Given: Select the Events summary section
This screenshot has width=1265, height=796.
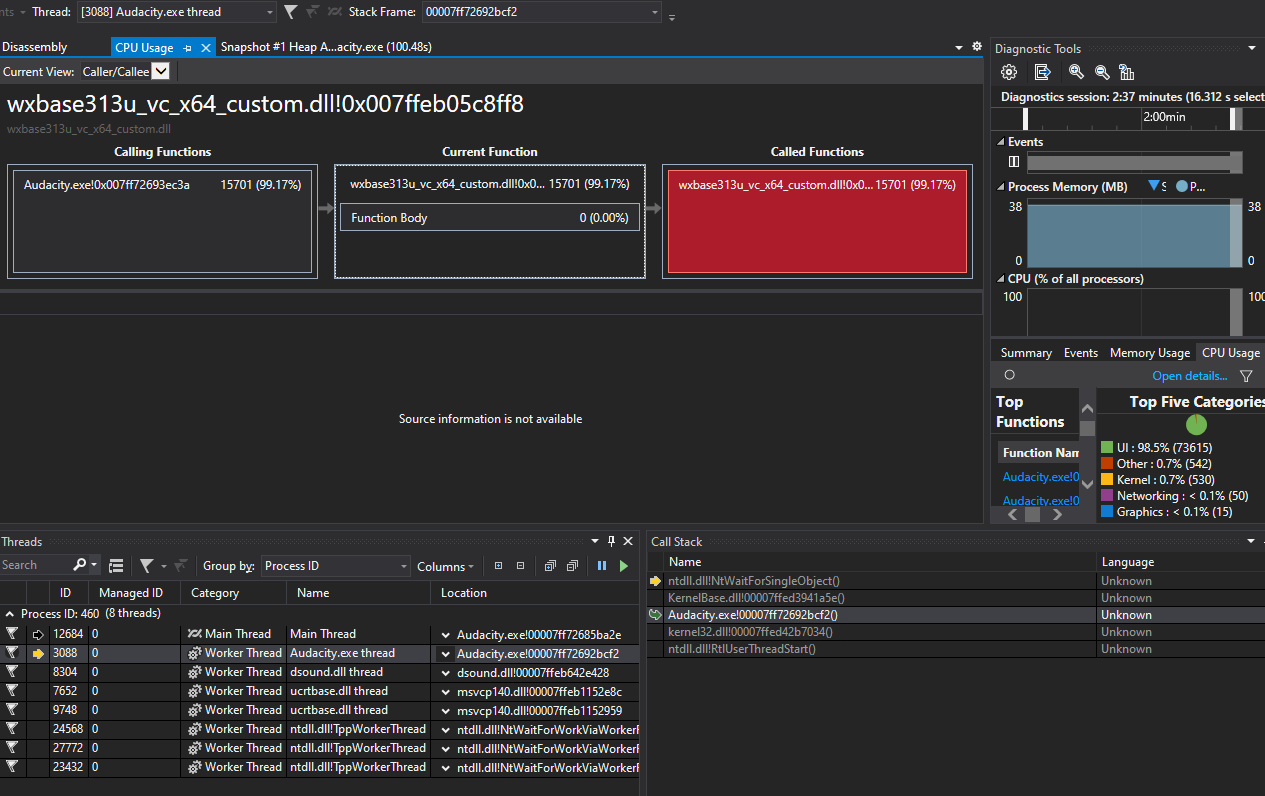Looking at the screenshot, I should coord(1080,352).
